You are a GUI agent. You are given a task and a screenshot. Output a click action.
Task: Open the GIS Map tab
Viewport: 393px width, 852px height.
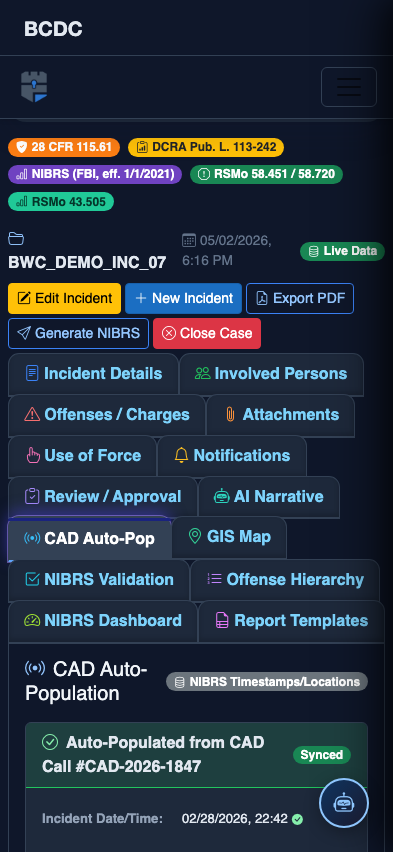point(229,537)
